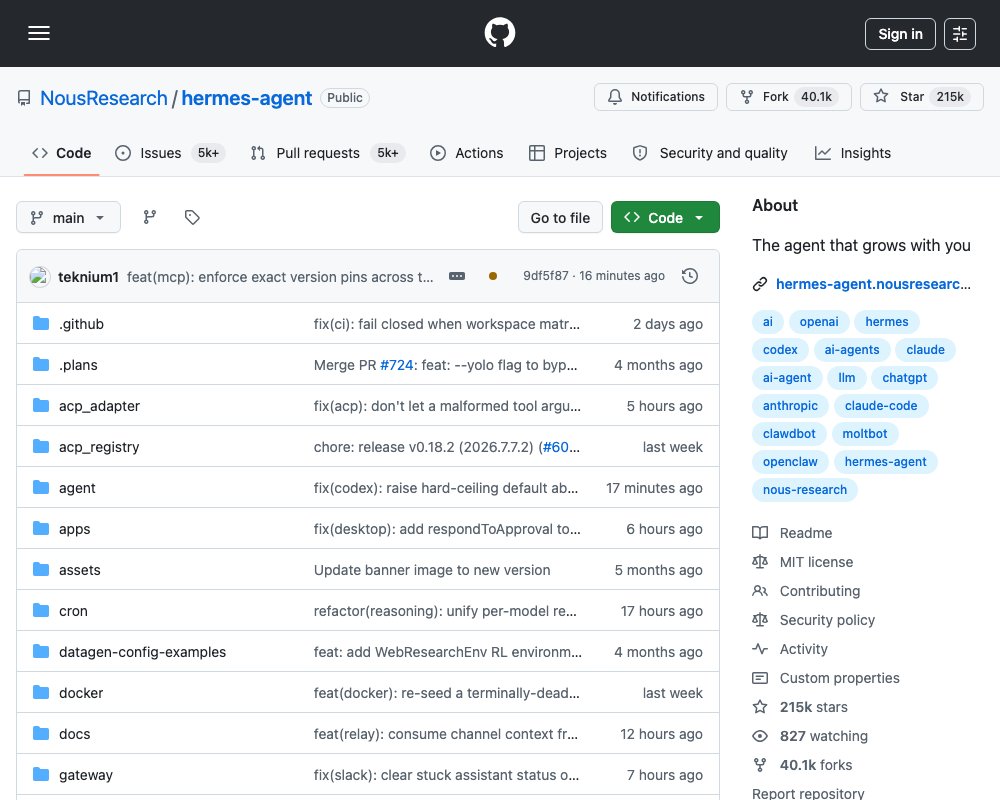Open the Pull requests tab
The height and width of the screenshot is (800, 1000).
[x=328, y=153]
